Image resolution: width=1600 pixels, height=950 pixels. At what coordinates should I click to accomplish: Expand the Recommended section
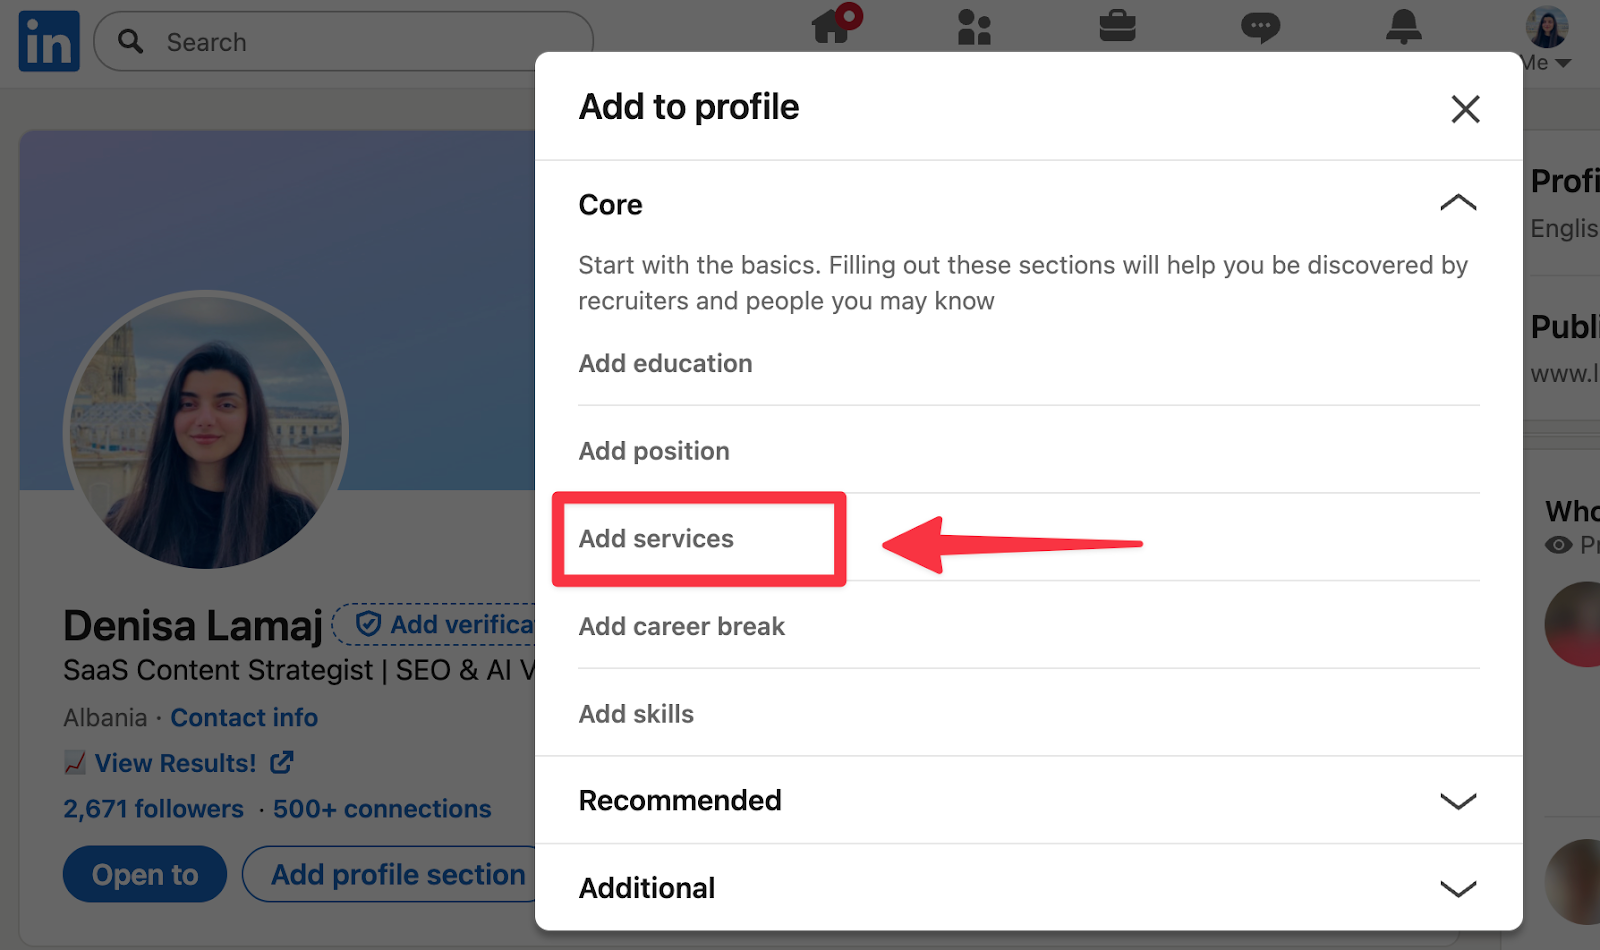[x=1458, y=800]
